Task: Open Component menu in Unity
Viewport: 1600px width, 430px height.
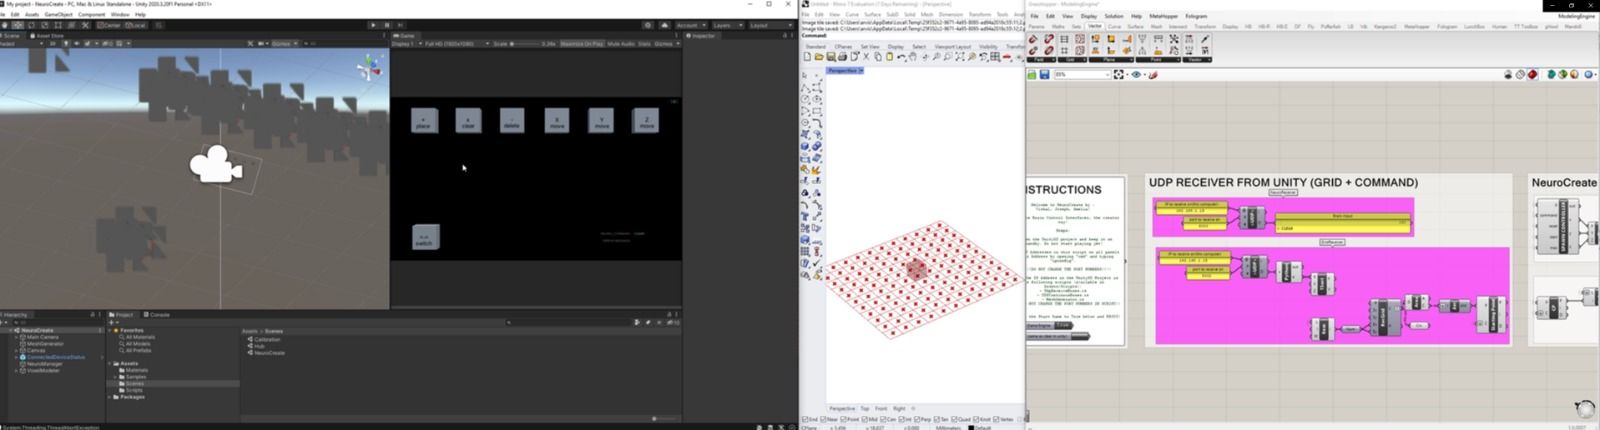Action: click(91, 14)
